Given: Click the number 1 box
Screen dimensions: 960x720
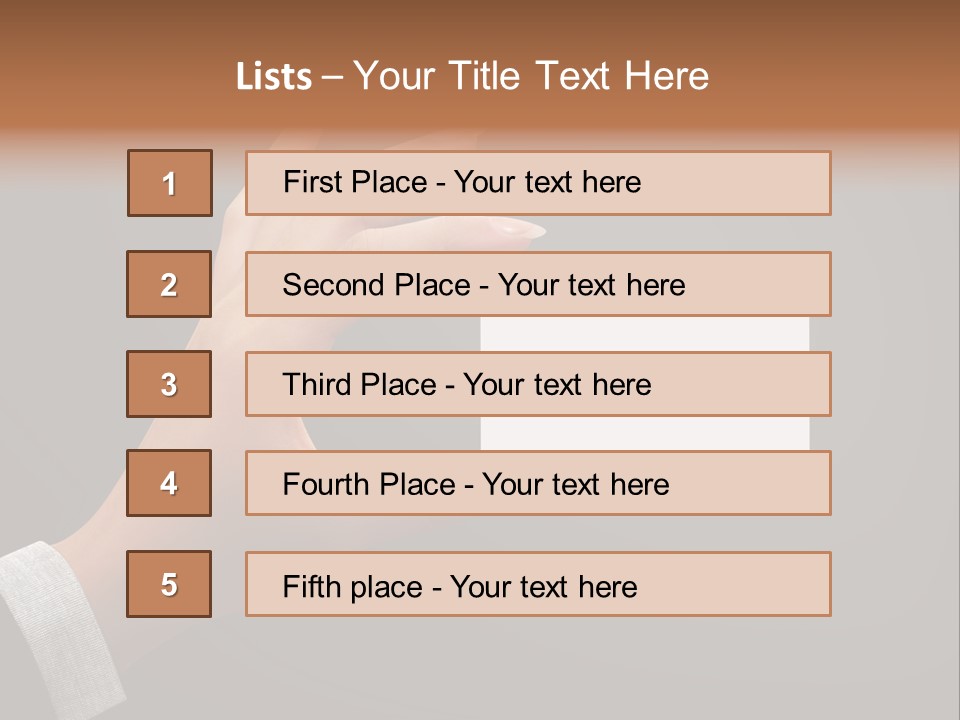Looking at the screenshot, I should coord(170,183).
